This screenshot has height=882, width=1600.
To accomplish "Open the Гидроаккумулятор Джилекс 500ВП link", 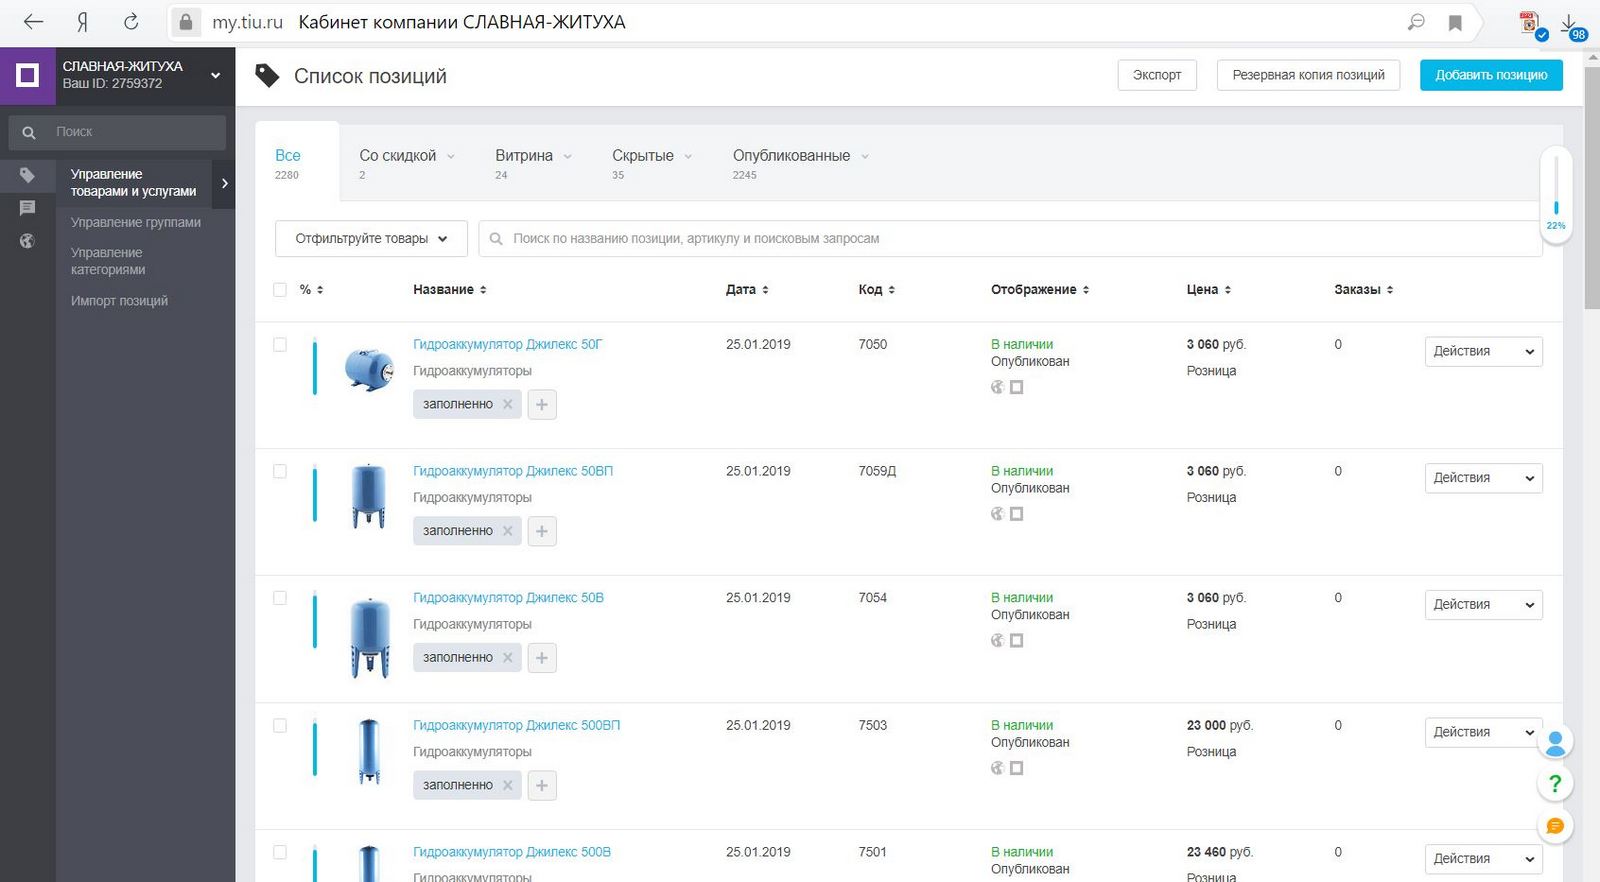I will [516, 725].
